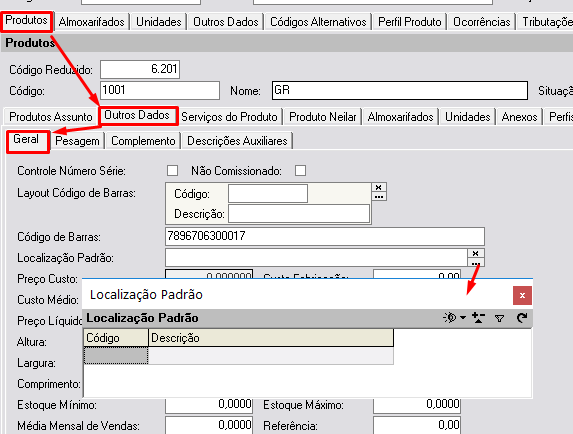Click the sun-eye view icon in grid toolbar
Image resolution: width=573 pixels, height=434 pixels.
(450, 317)
